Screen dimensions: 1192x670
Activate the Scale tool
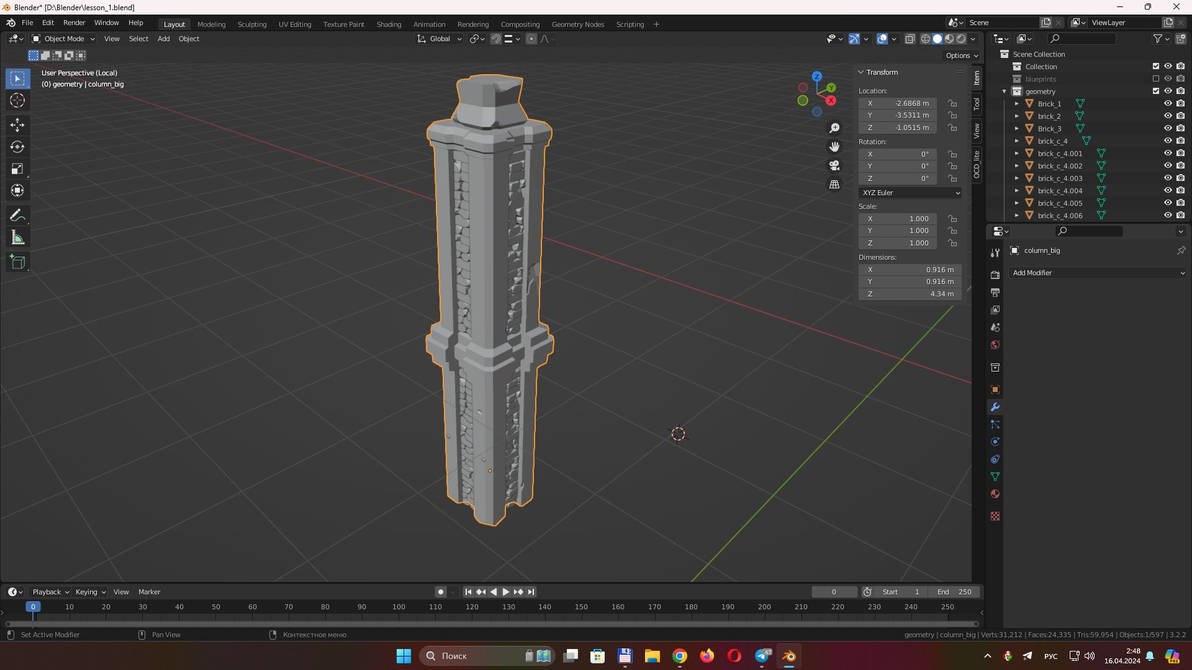(17, 169)
